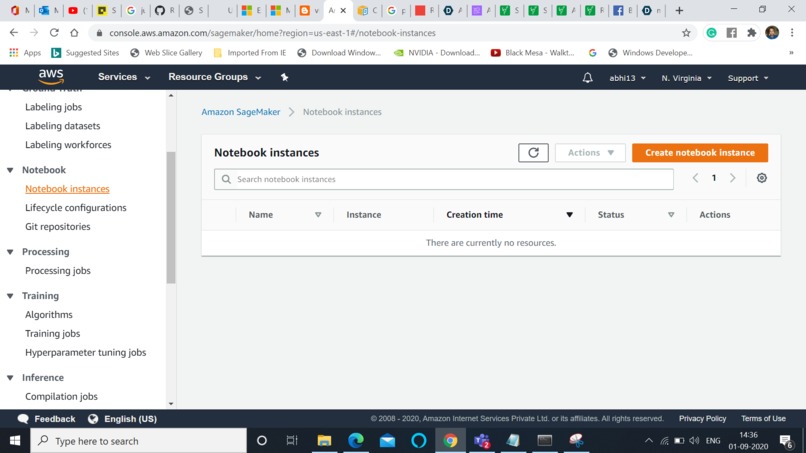The height and width of the screenshot is (453, 806).
Task: Launch Microsoft Edge from the taskbar
Action: click(x=356, y=441)
